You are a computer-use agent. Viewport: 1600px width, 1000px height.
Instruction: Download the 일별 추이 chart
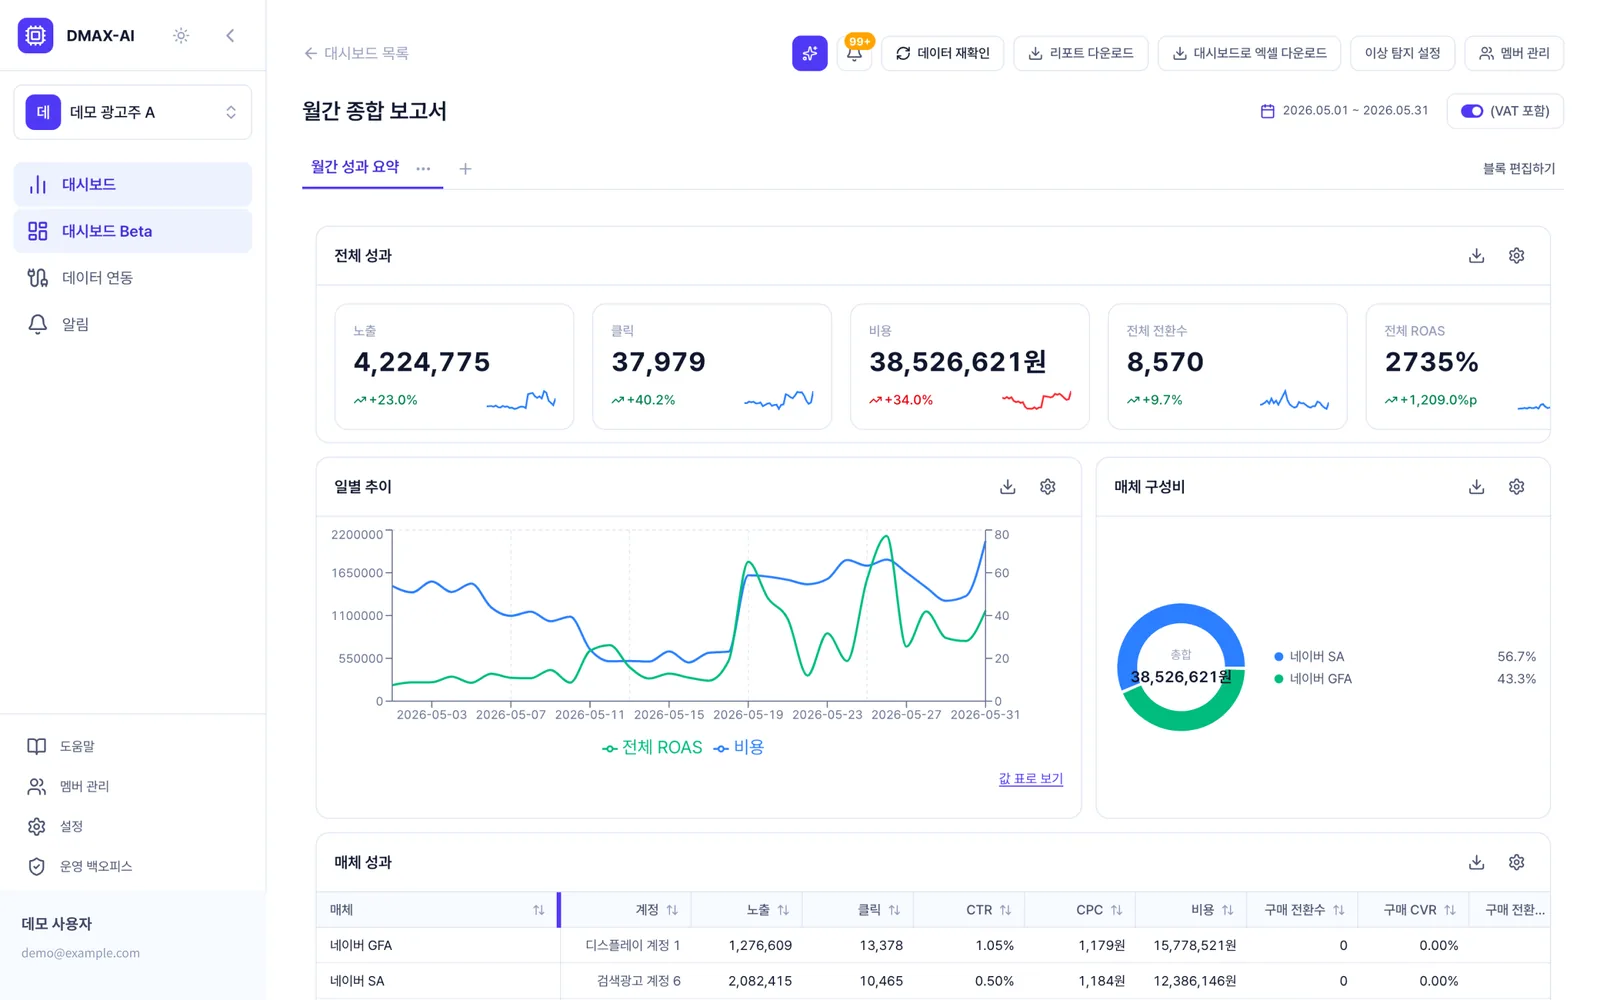click(x=1008, y=487)
